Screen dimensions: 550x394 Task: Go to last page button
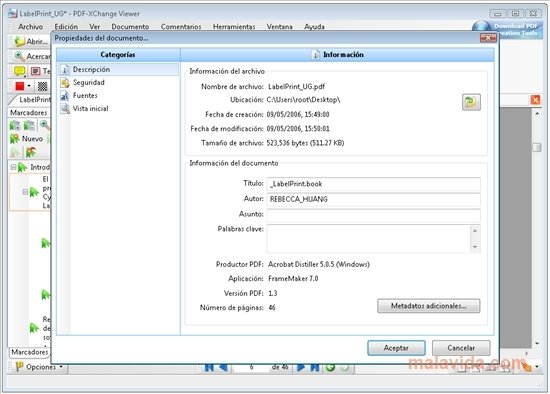[315, 367]
